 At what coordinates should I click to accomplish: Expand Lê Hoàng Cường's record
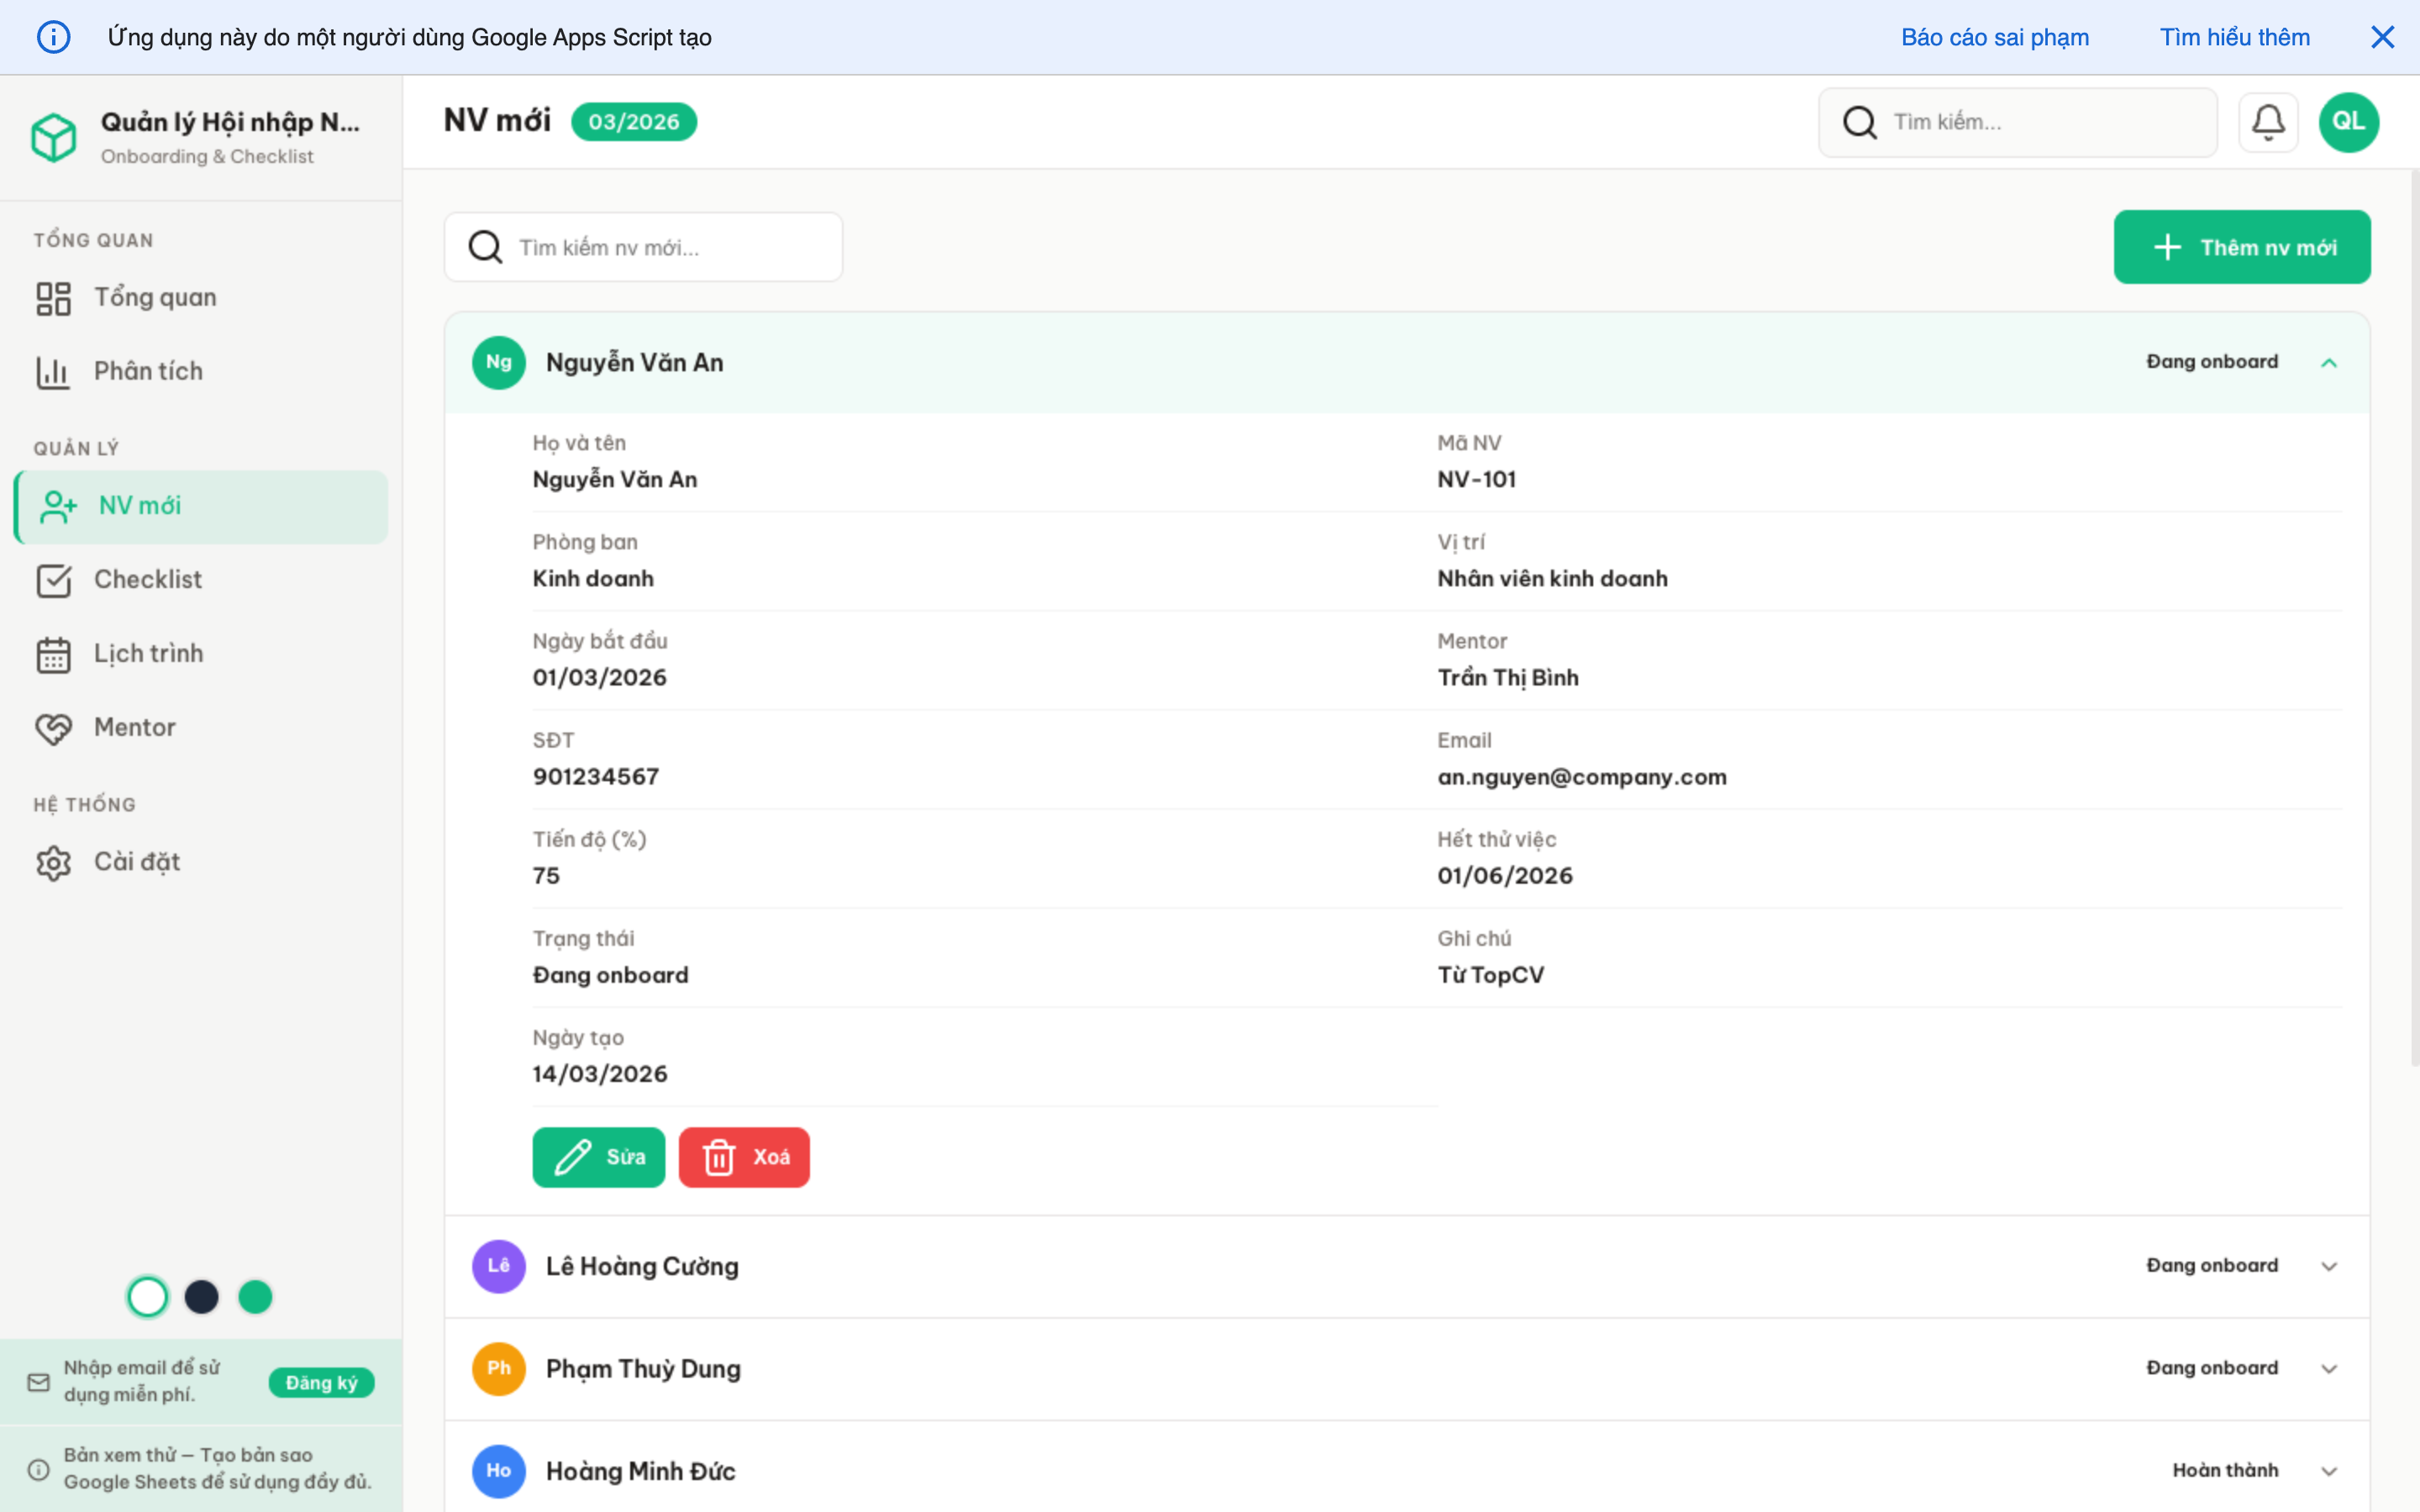[x=2330, y=1265]
